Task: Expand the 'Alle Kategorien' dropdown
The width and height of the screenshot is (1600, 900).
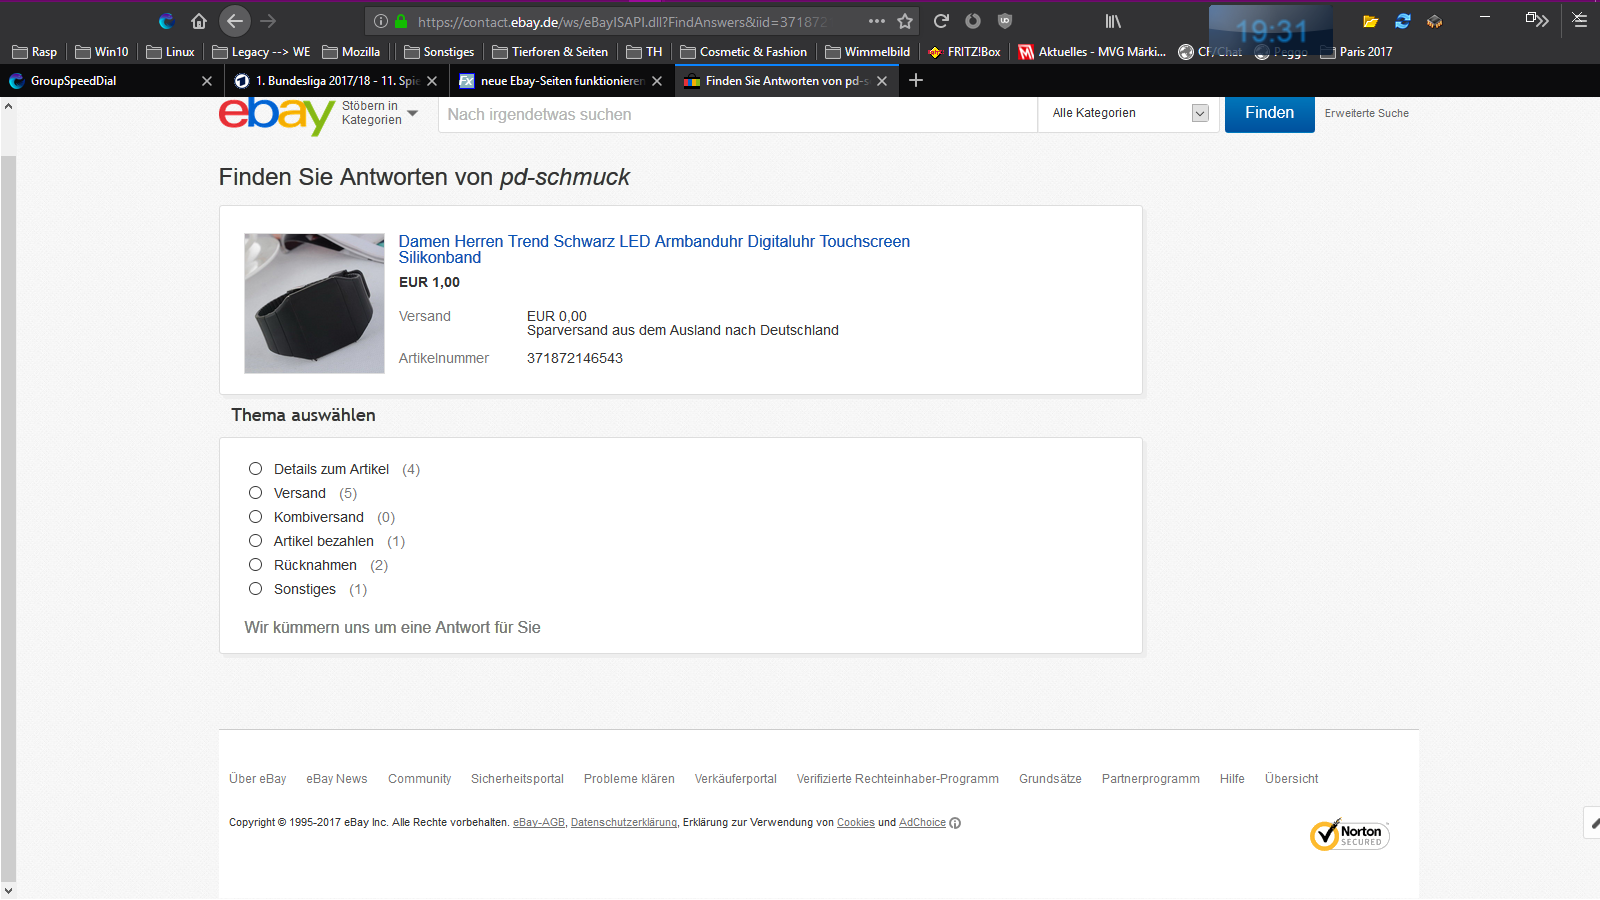Action: 1129,114
